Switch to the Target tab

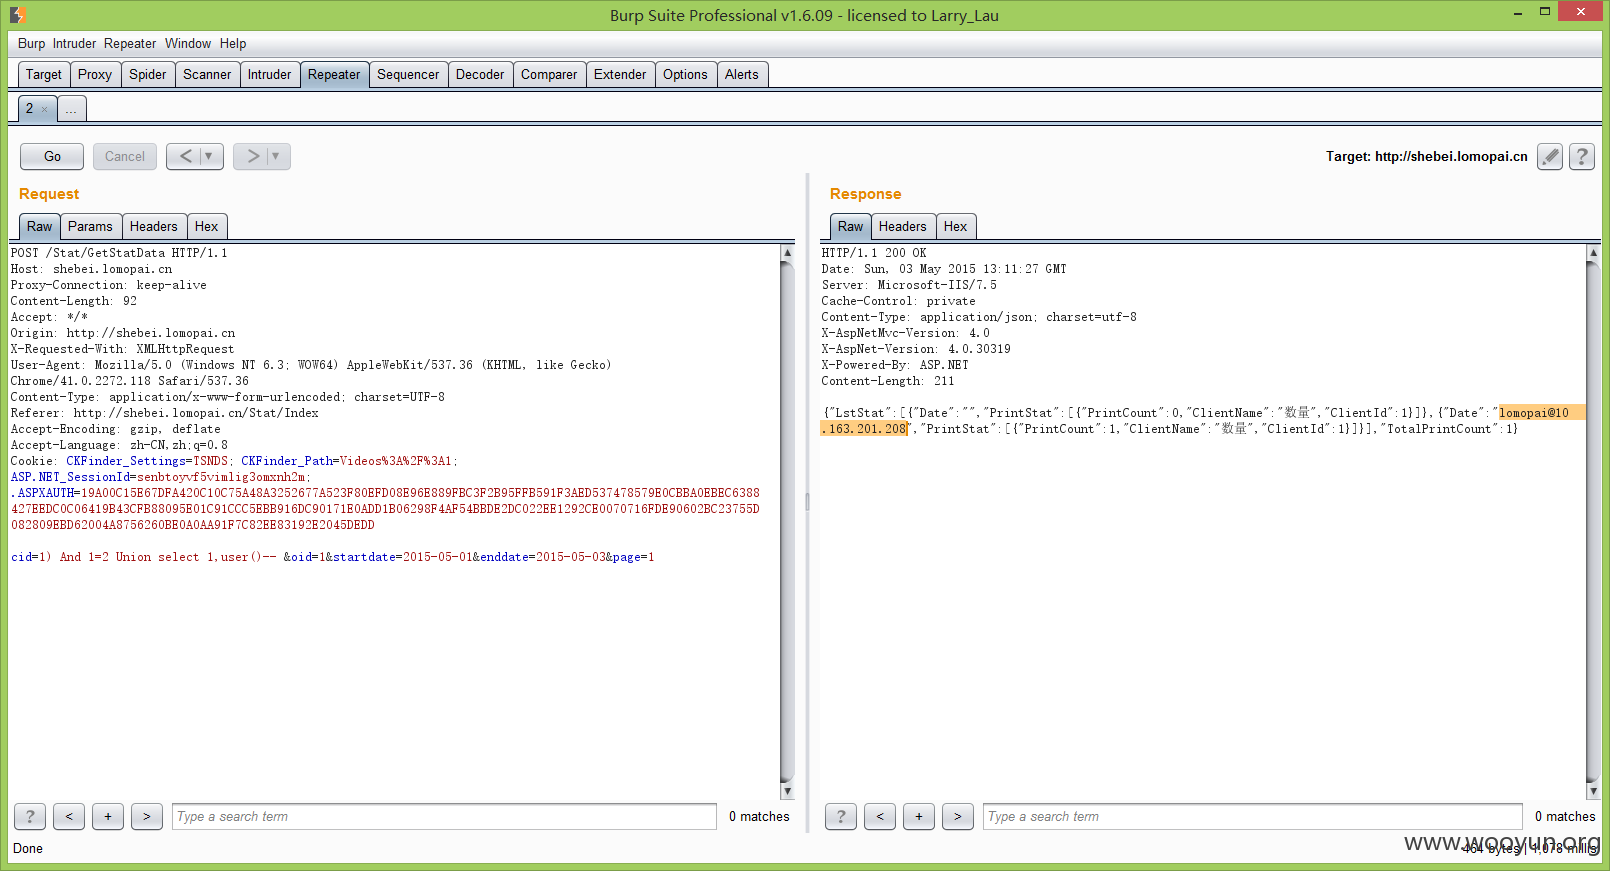tap(44, 75)
